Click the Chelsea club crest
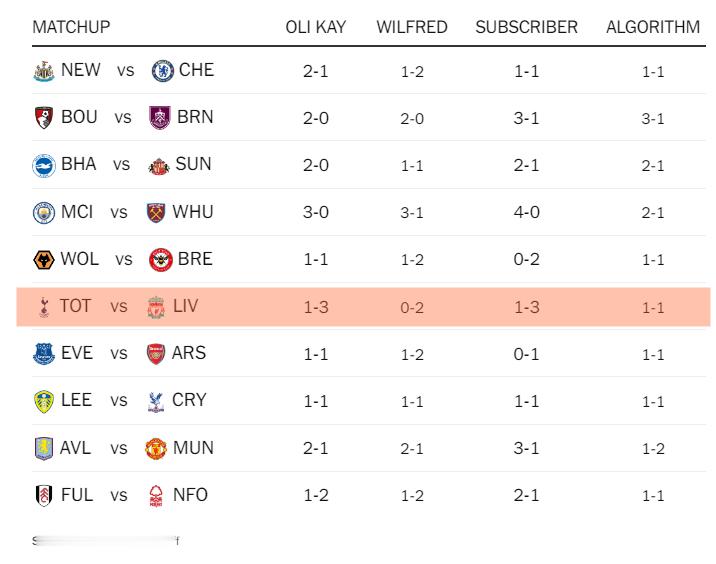 click(161, 71)
